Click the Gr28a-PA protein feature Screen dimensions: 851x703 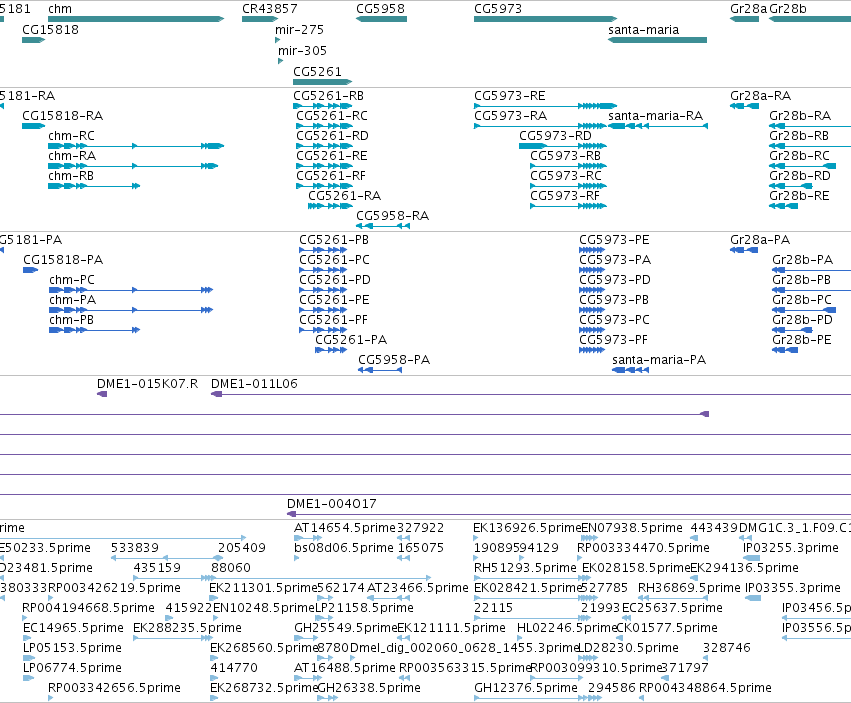pyautogui.click(x=744, y=250)
